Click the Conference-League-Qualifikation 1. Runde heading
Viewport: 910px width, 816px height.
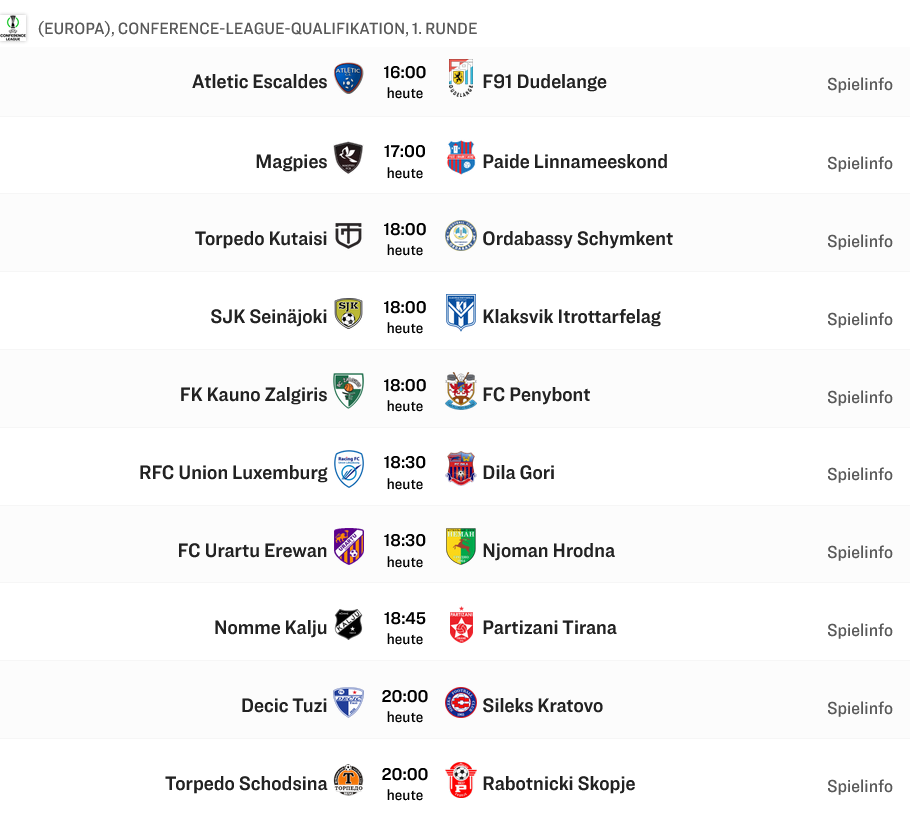257,29
